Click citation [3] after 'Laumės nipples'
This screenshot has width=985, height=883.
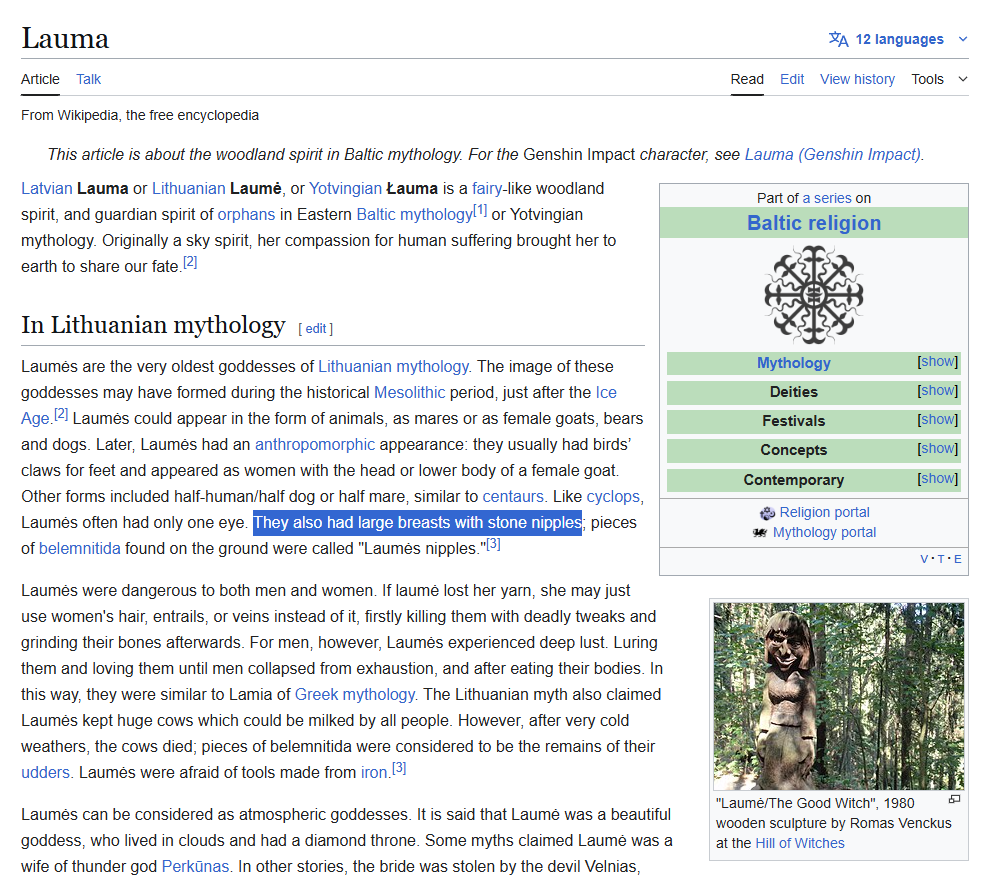coord(494,544)
